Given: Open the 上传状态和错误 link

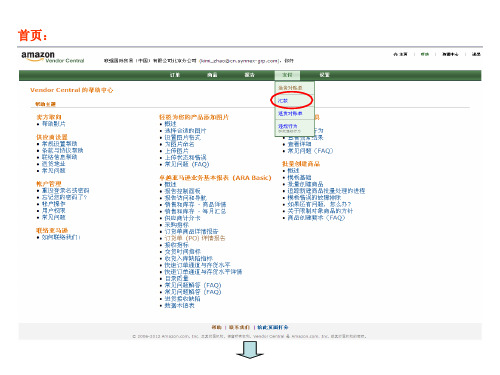Looking at the screenshot, I should coord(185,158).
